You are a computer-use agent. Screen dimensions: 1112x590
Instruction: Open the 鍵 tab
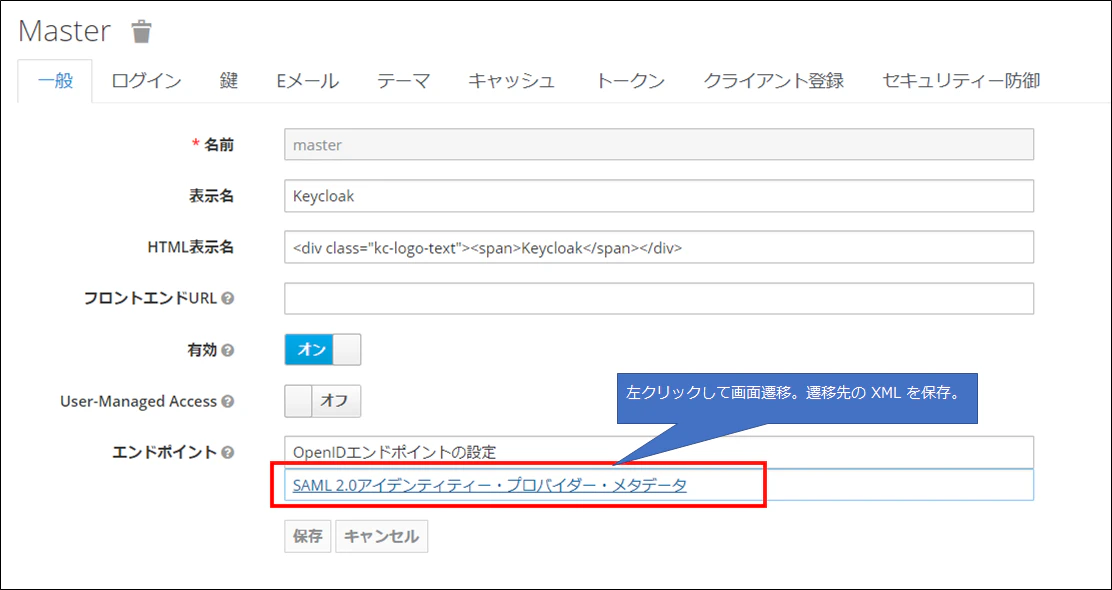(228, 81)
